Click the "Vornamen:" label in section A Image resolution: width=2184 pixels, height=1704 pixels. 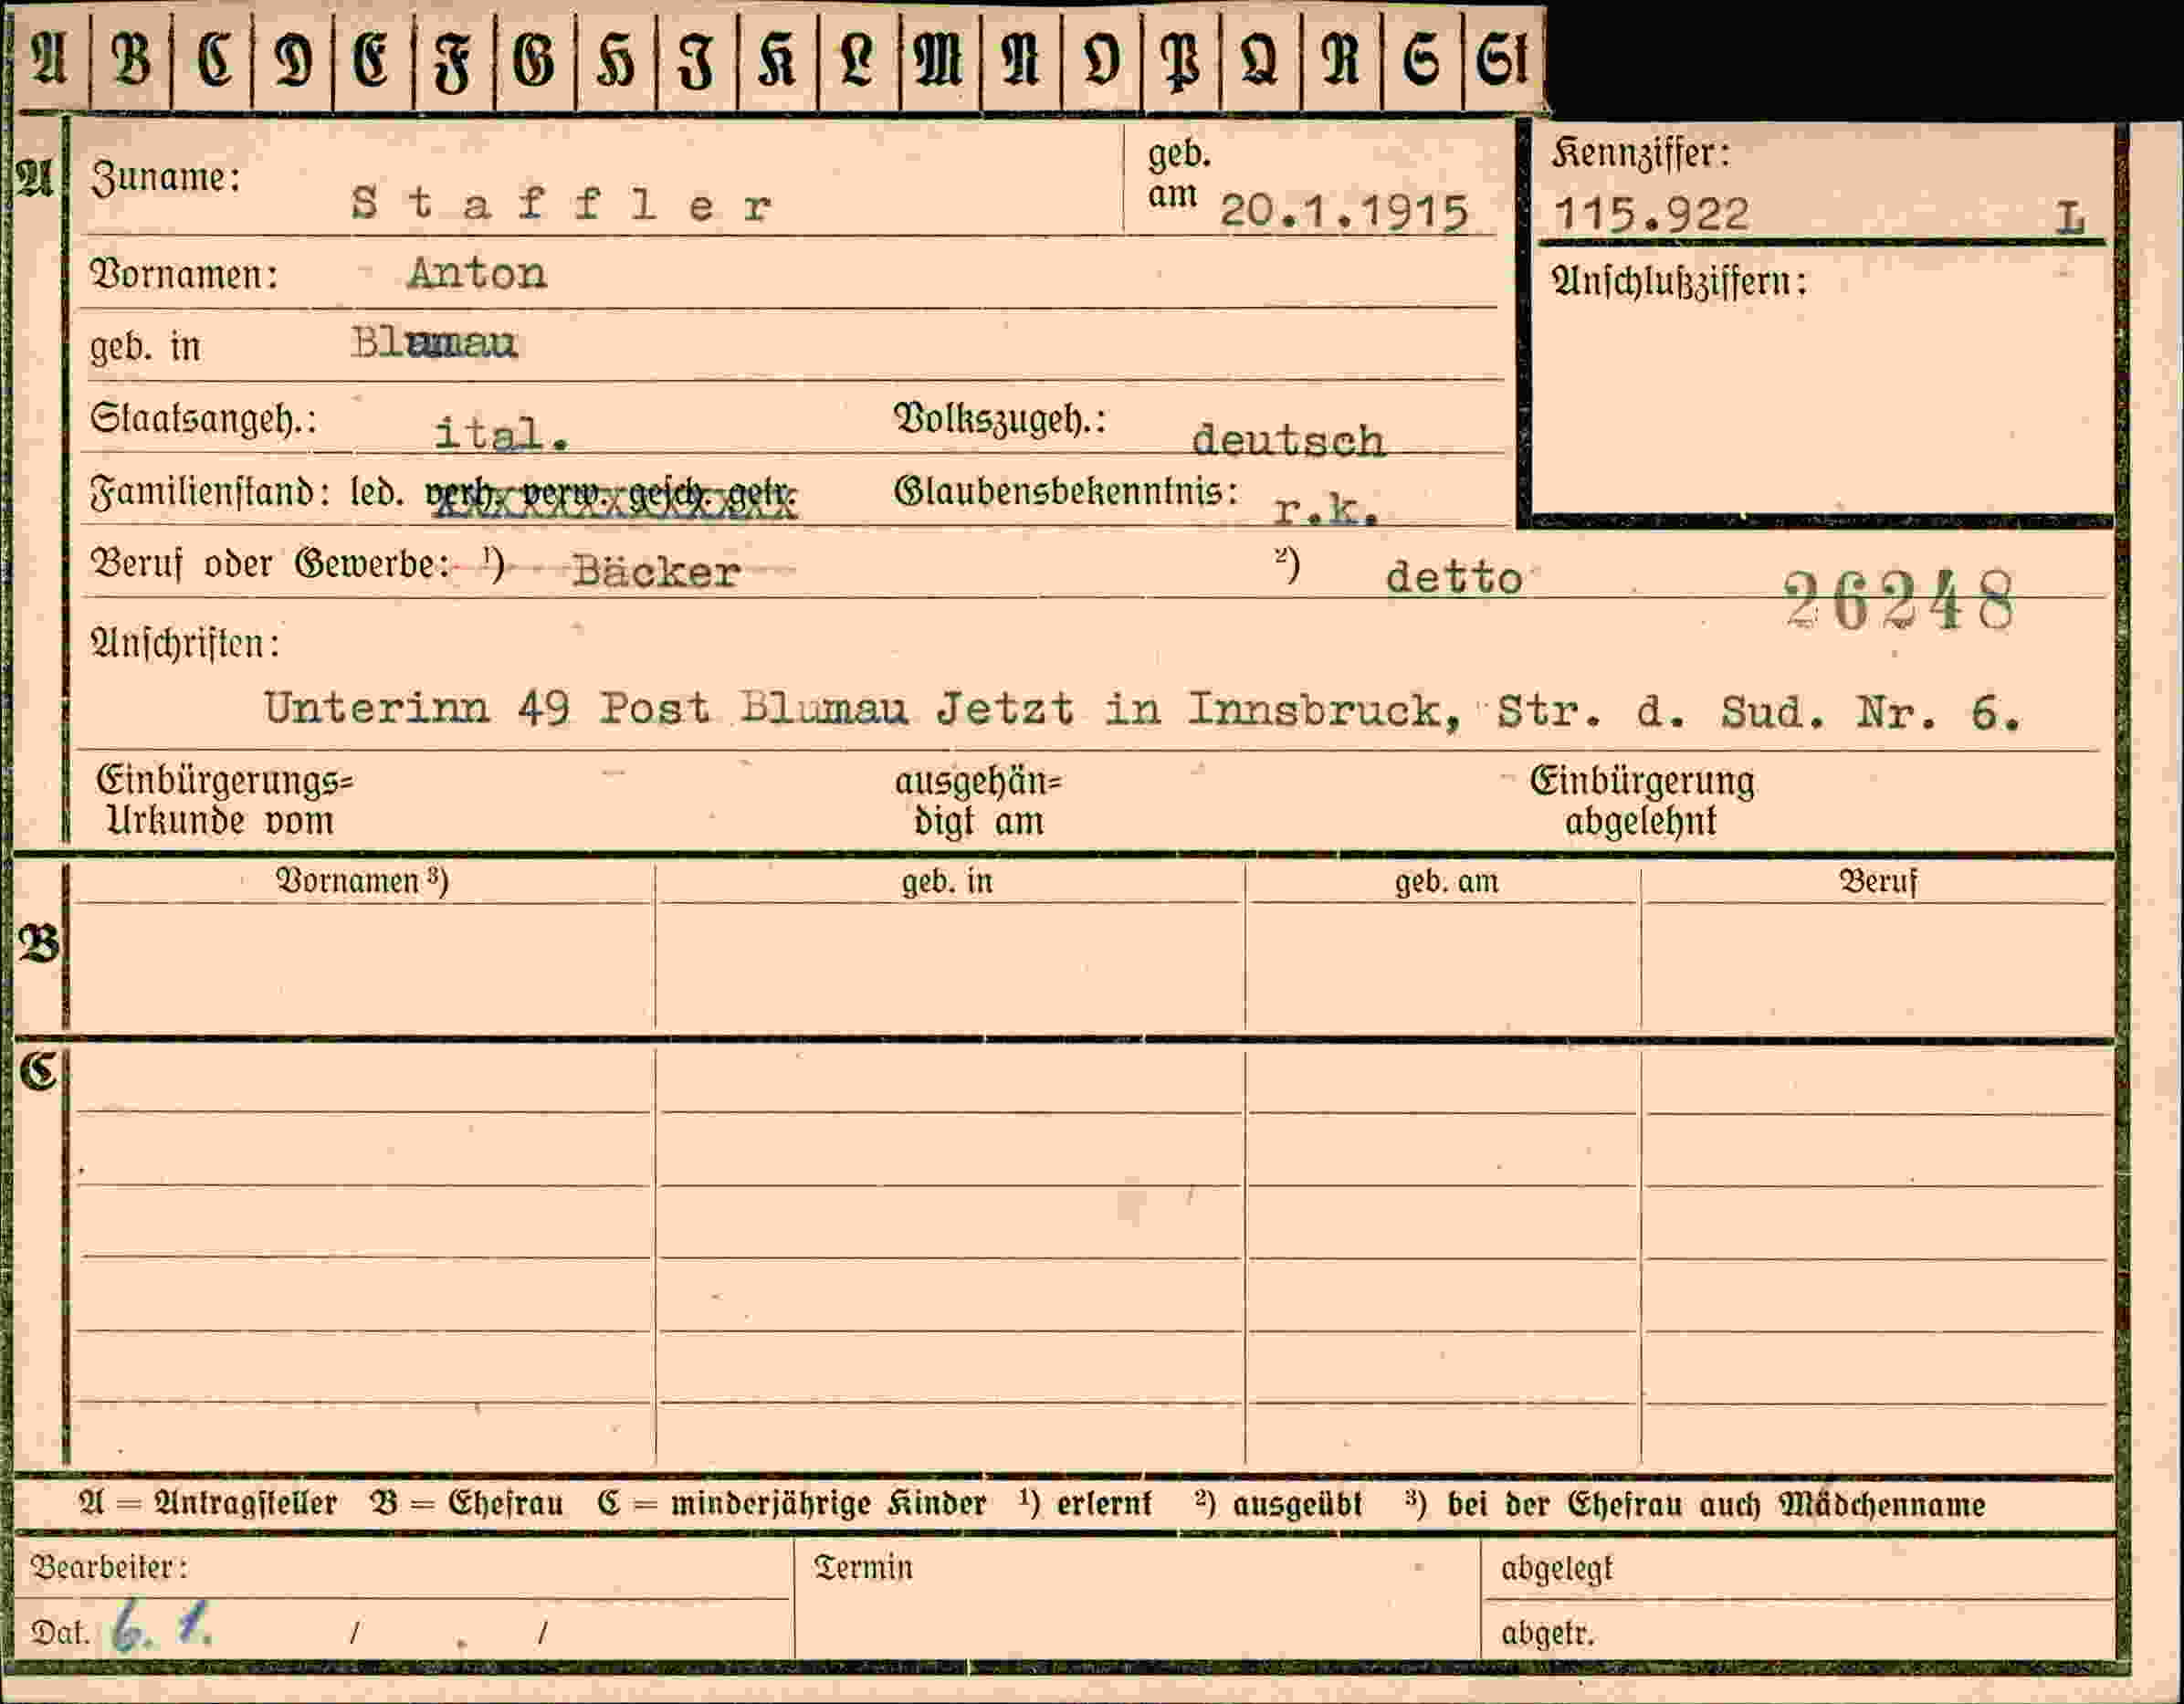pyautogui.click(x=184, y=274)
